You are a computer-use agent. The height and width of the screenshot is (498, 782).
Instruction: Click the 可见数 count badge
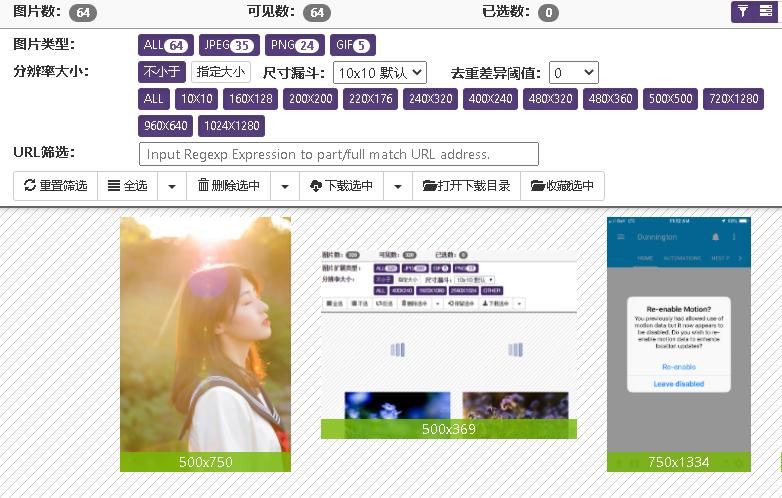317,12
